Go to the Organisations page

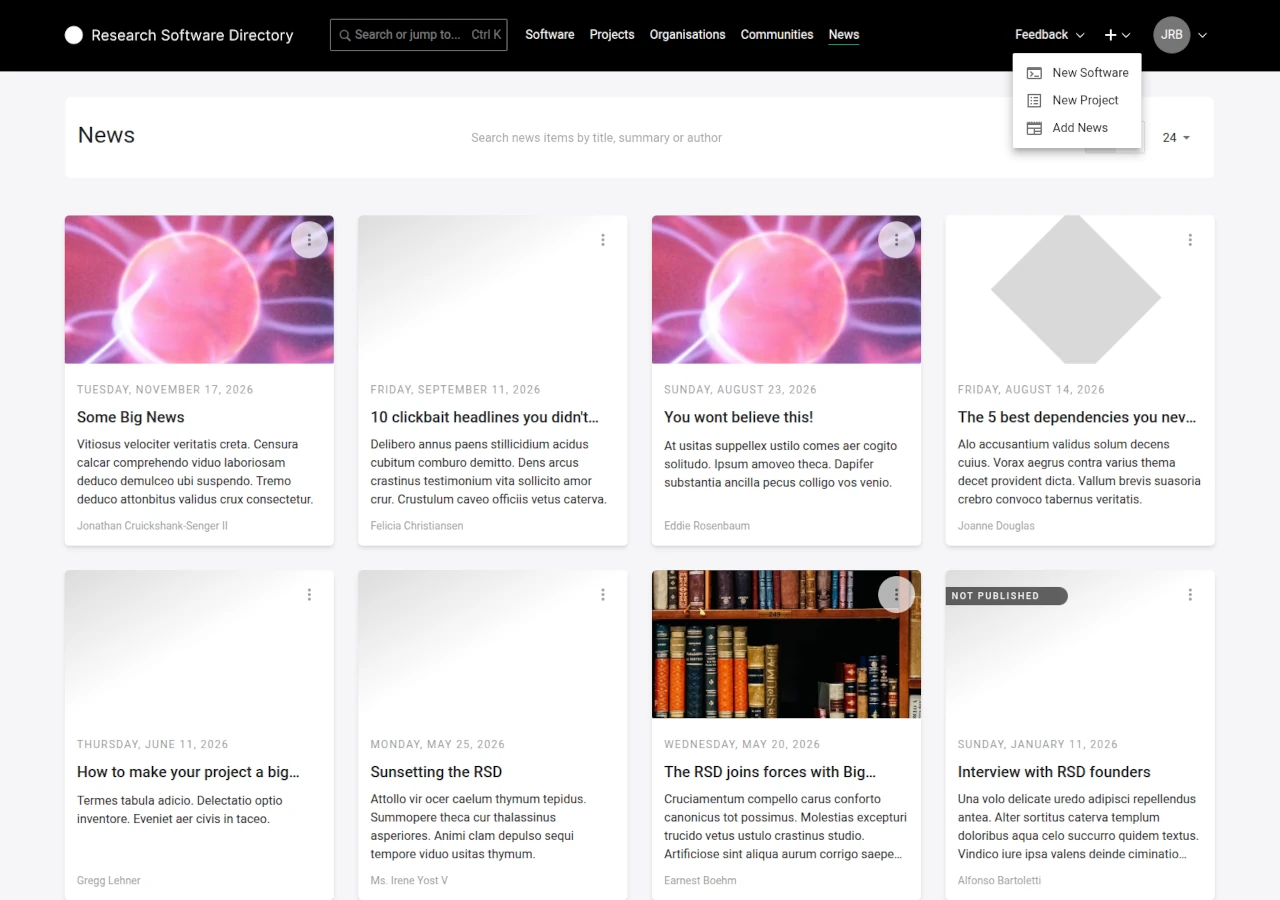click(687, 35)
